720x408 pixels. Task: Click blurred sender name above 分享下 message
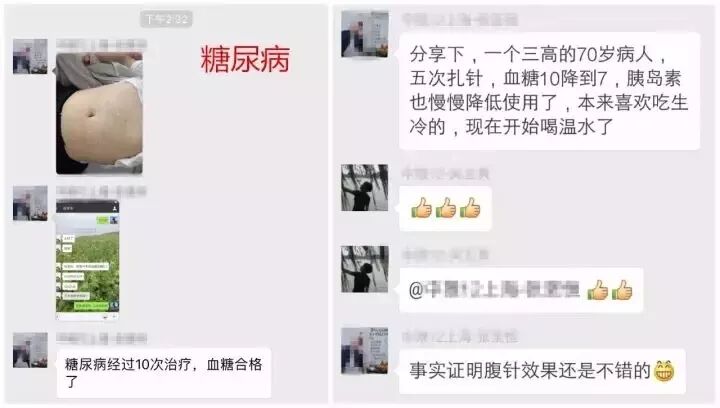tap(460, 20)
